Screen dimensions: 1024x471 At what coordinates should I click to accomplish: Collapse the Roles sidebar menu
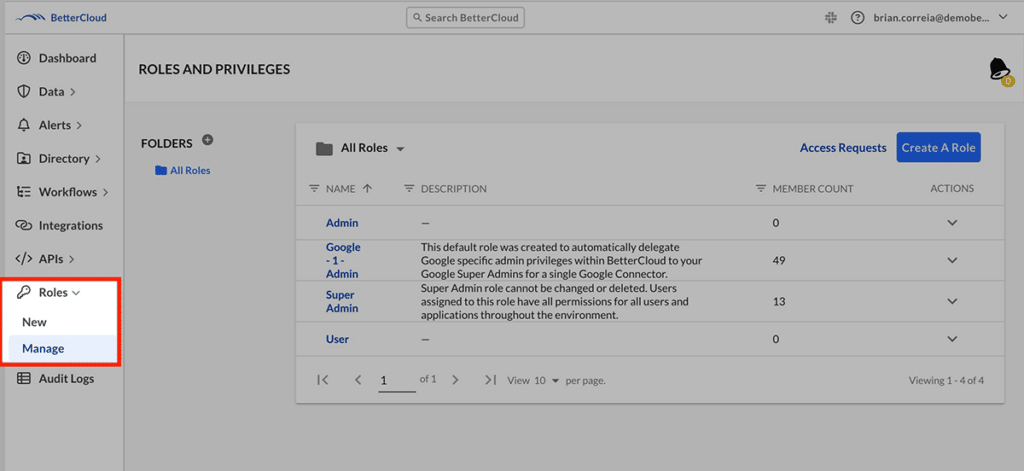pos(76,293)
